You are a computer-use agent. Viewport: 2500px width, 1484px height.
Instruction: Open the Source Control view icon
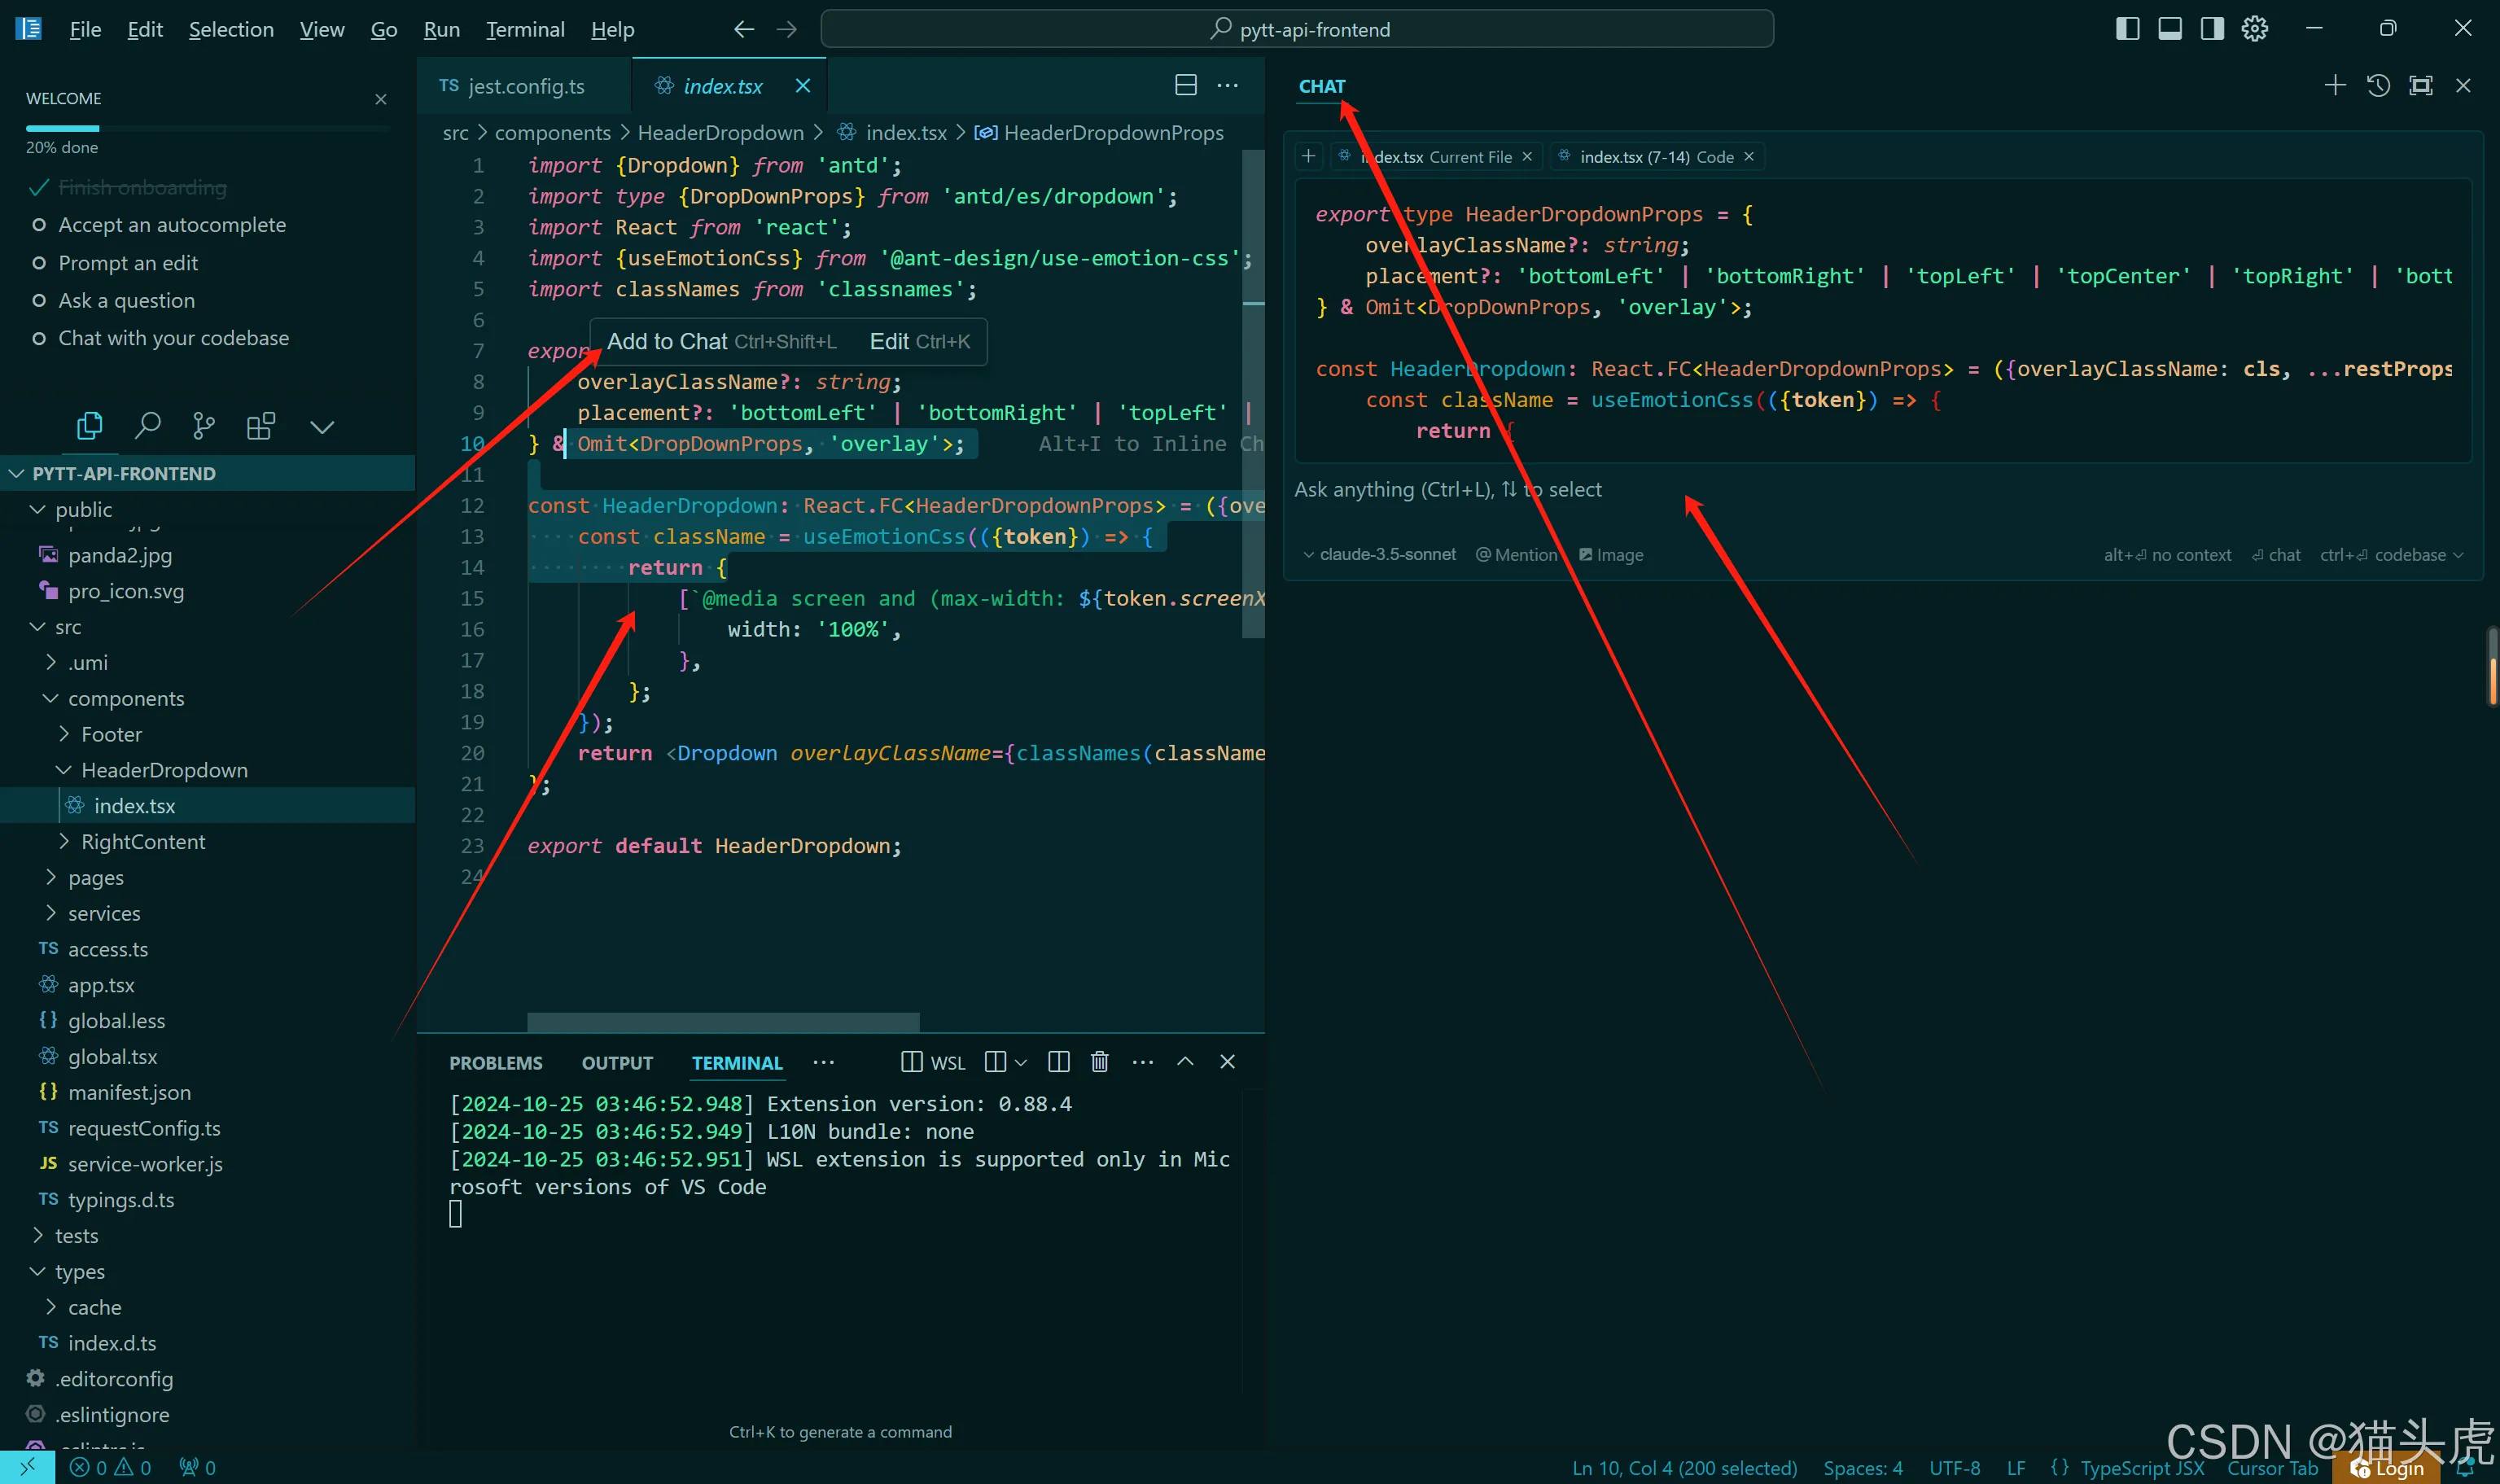204,426
